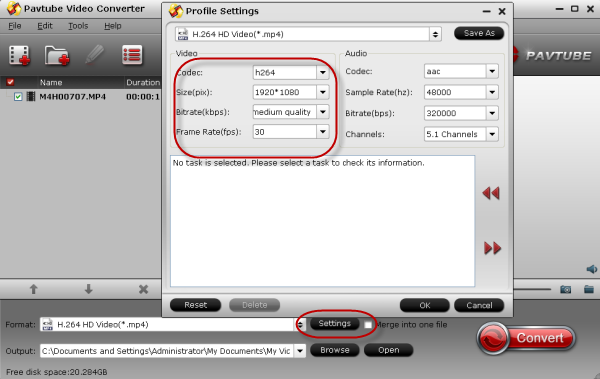600x379 pixels.
Task: Click the task information text area
Action: coord(323,221)
